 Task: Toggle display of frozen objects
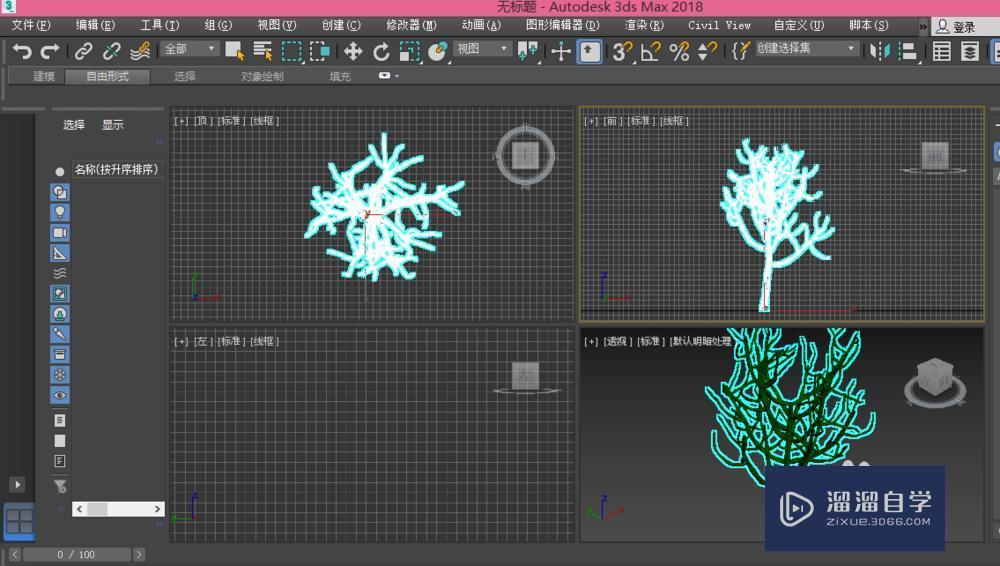click(60, 375)
